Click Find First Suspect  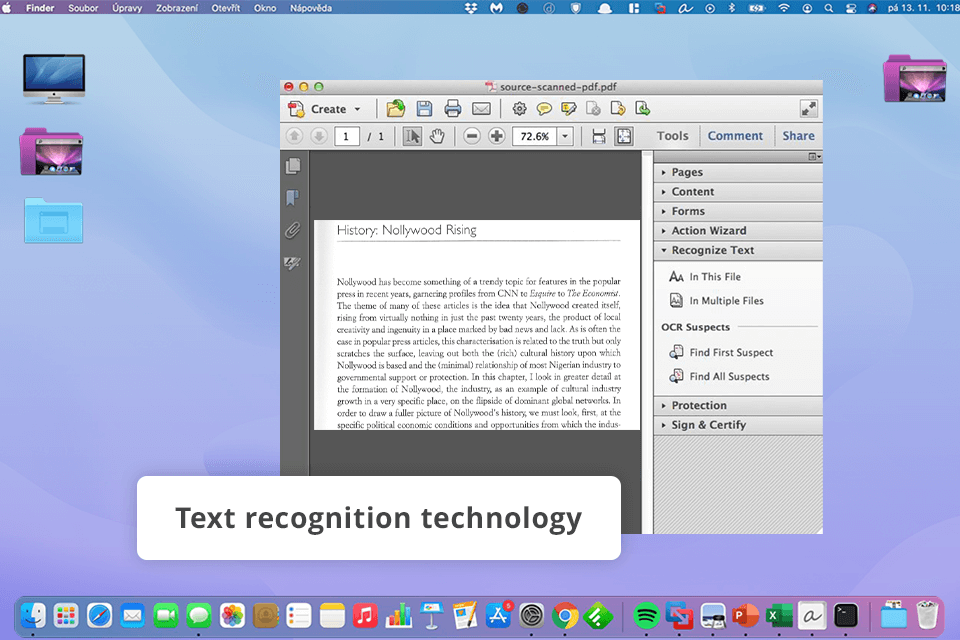(730, 353)
